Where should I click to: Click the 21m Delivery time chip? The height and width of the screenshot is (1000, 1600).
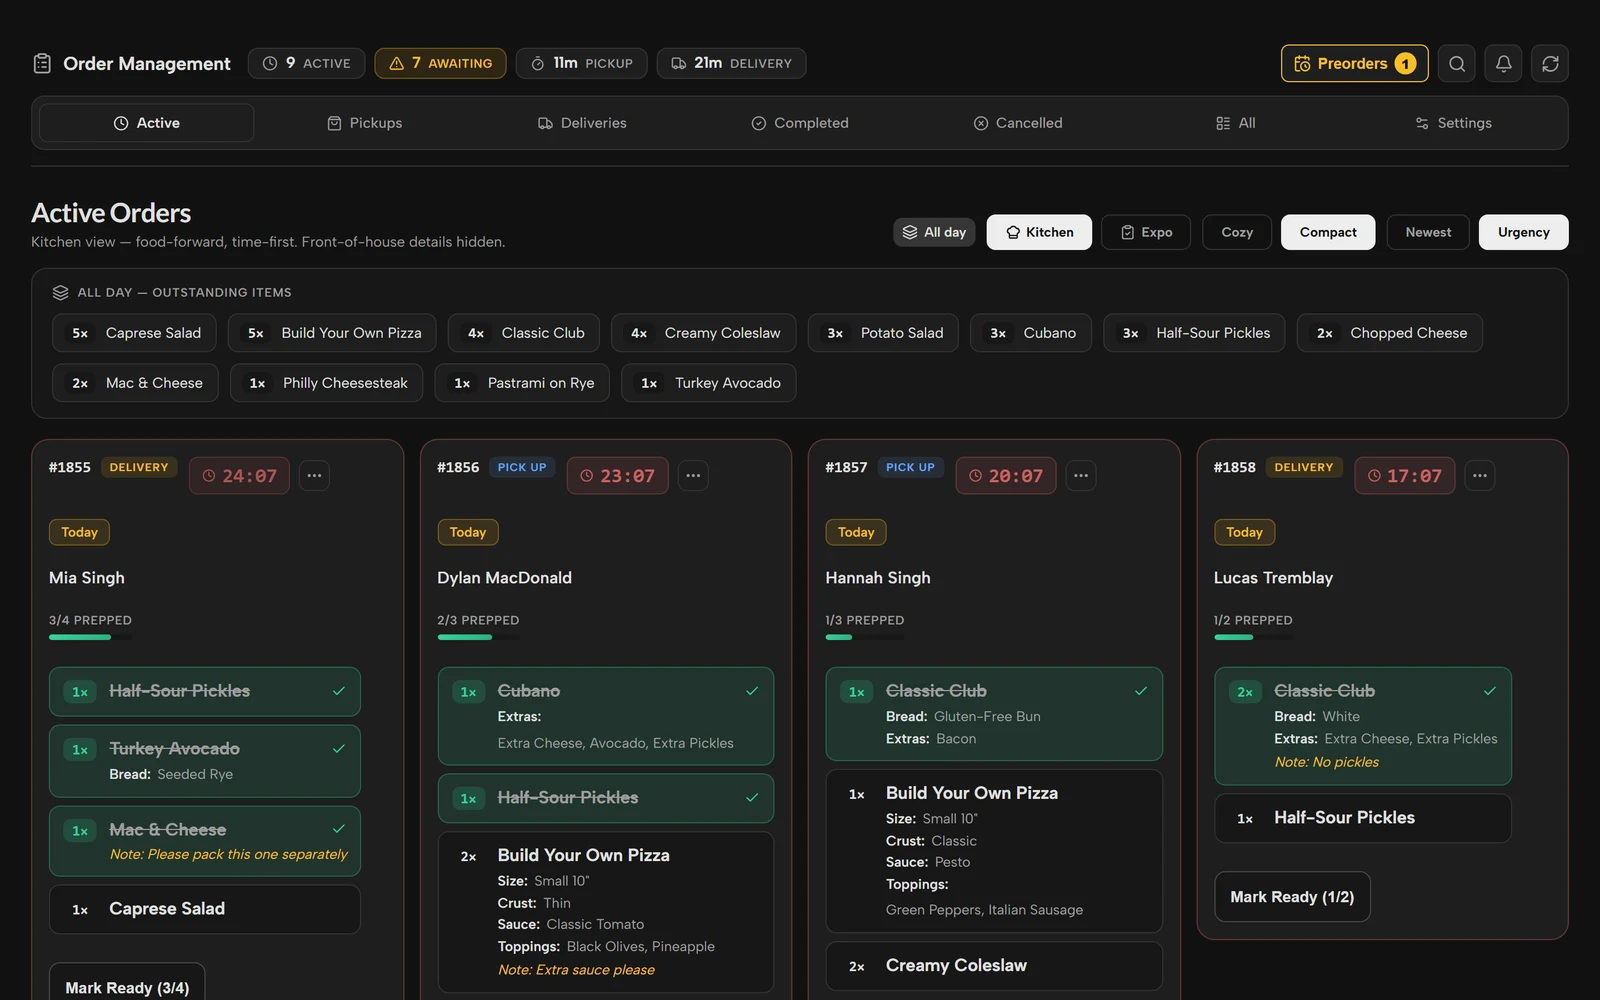(x=731, y=63)
